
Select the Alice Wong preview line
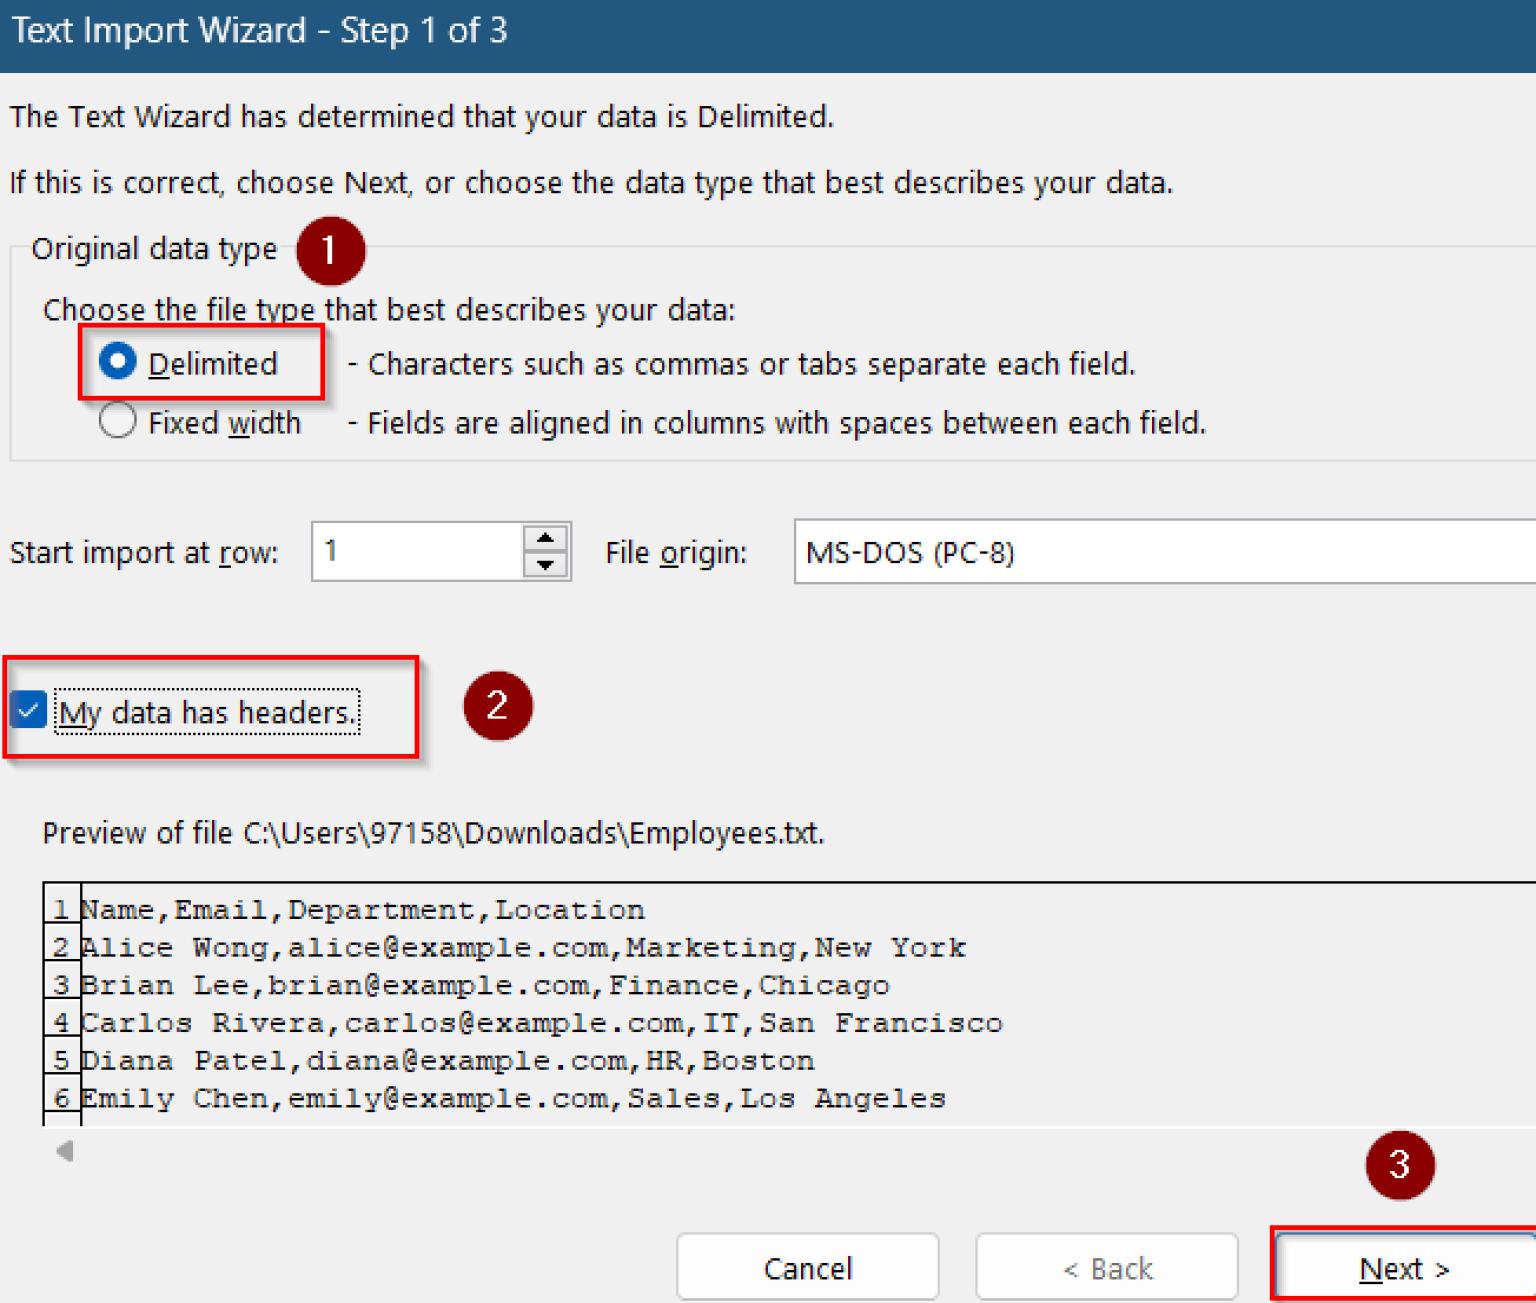click(x=522, y=948)
